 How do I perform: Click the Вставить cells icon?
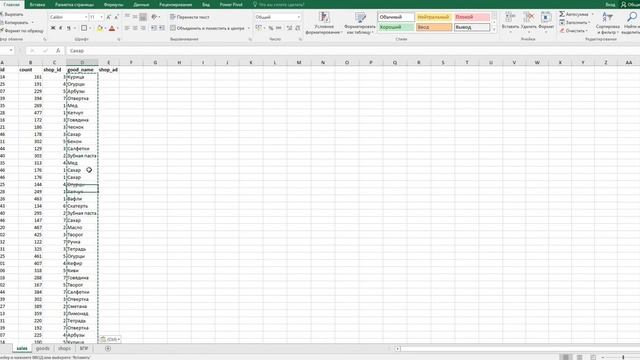coord(510,17)
